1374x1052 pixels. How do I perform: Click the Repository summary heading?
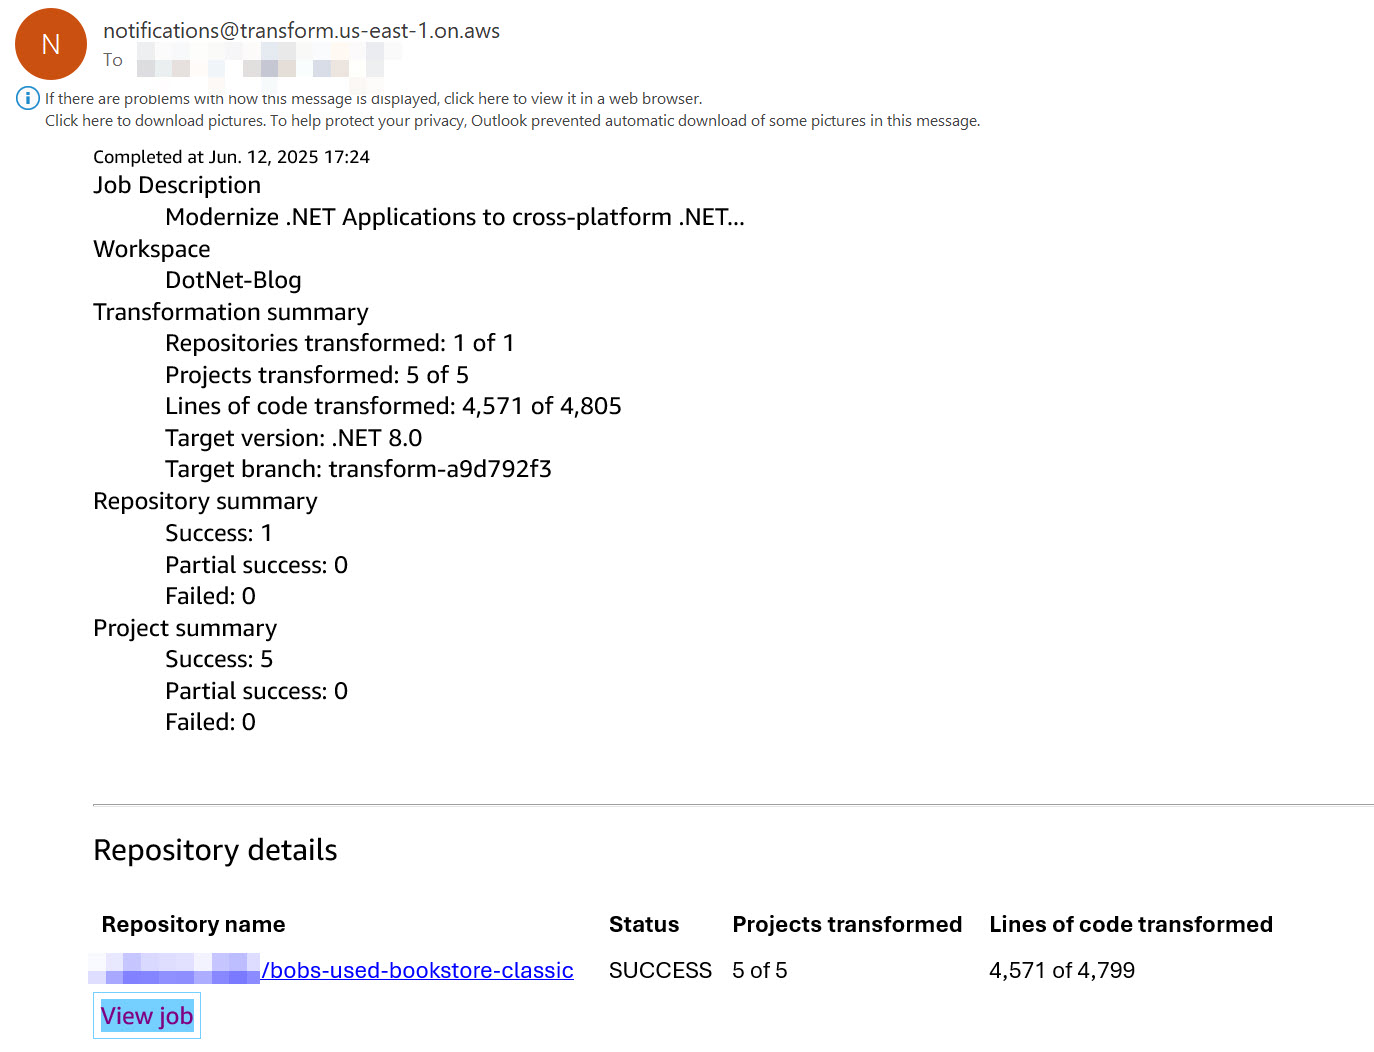tap(205, 501)
